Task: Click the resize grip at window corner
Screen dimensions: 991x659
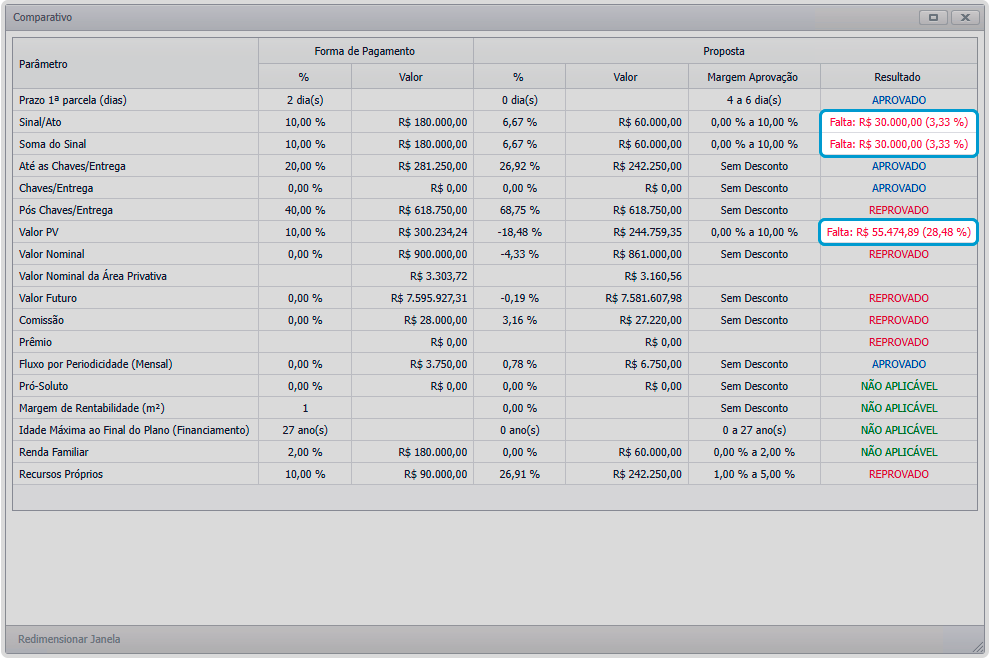Action: pos(978,646)
